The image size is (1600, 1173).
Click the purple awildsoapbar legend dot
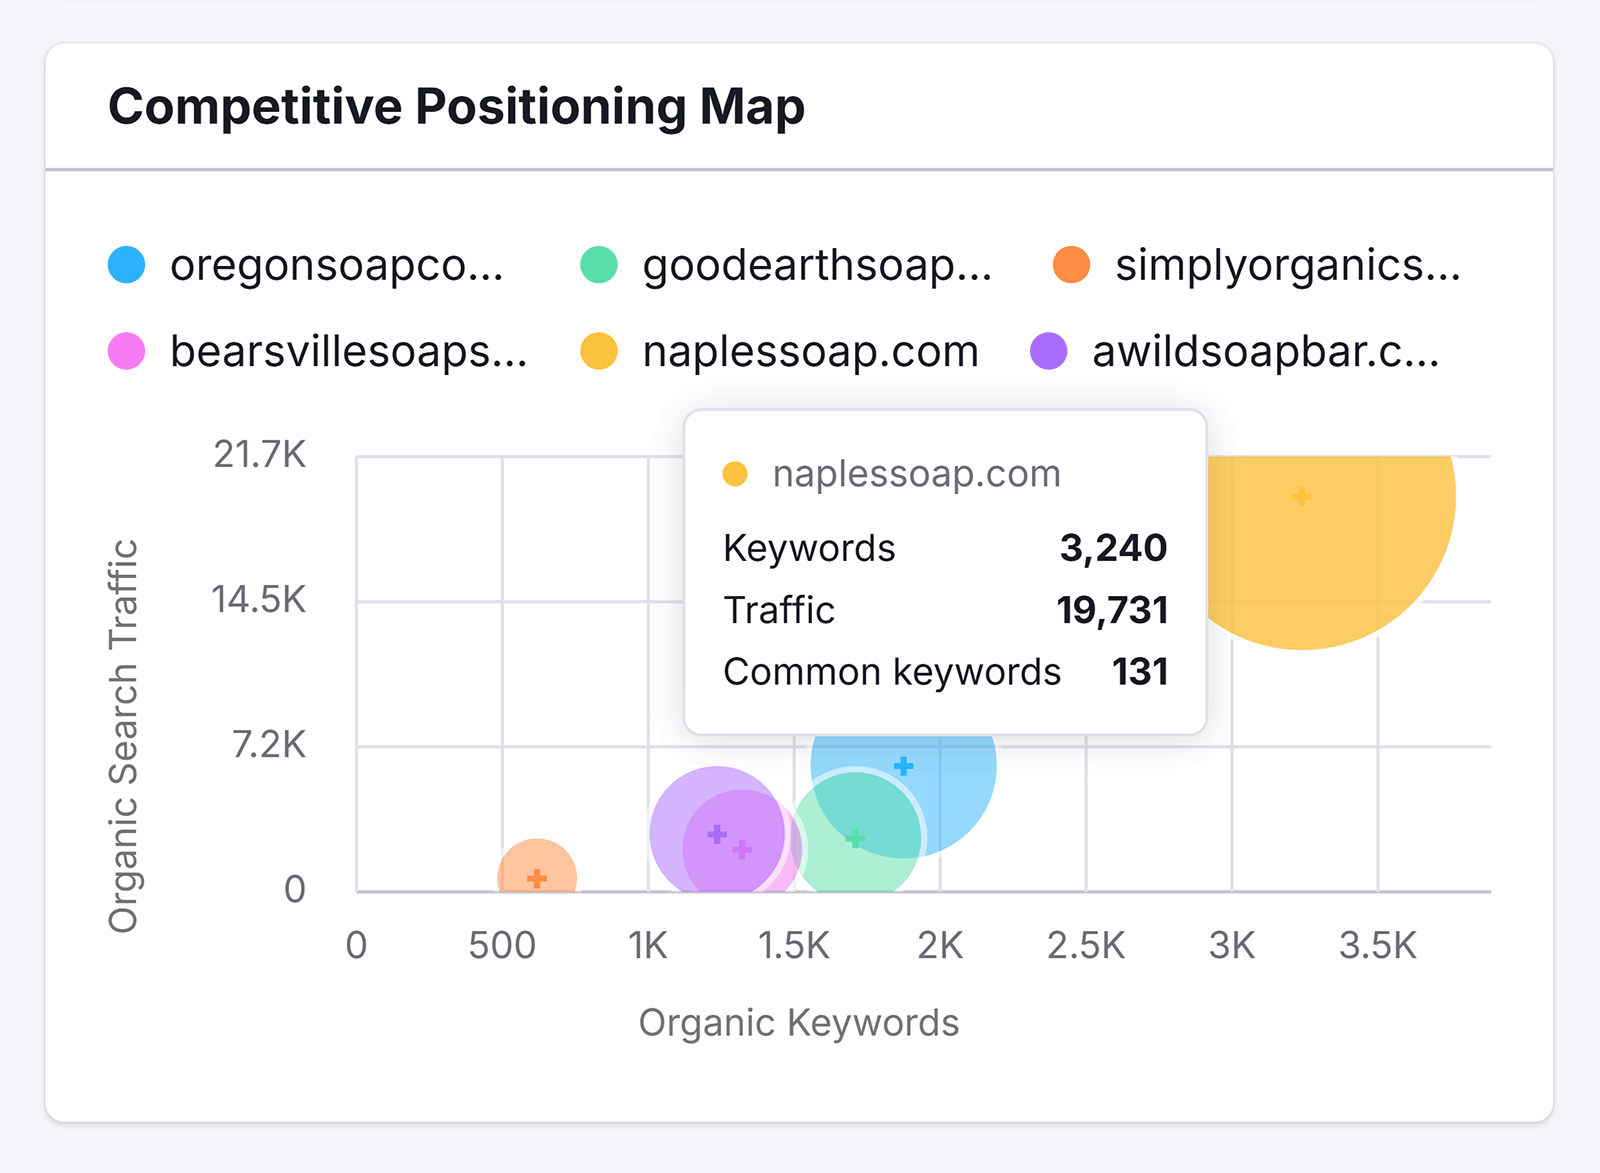(1049, 352)
